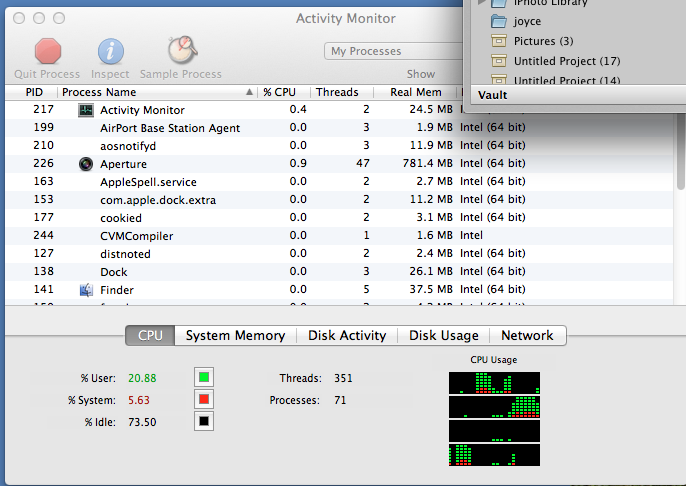
Task: Click the 781.4 MB memory value
Action: click(x=427, y=163)
